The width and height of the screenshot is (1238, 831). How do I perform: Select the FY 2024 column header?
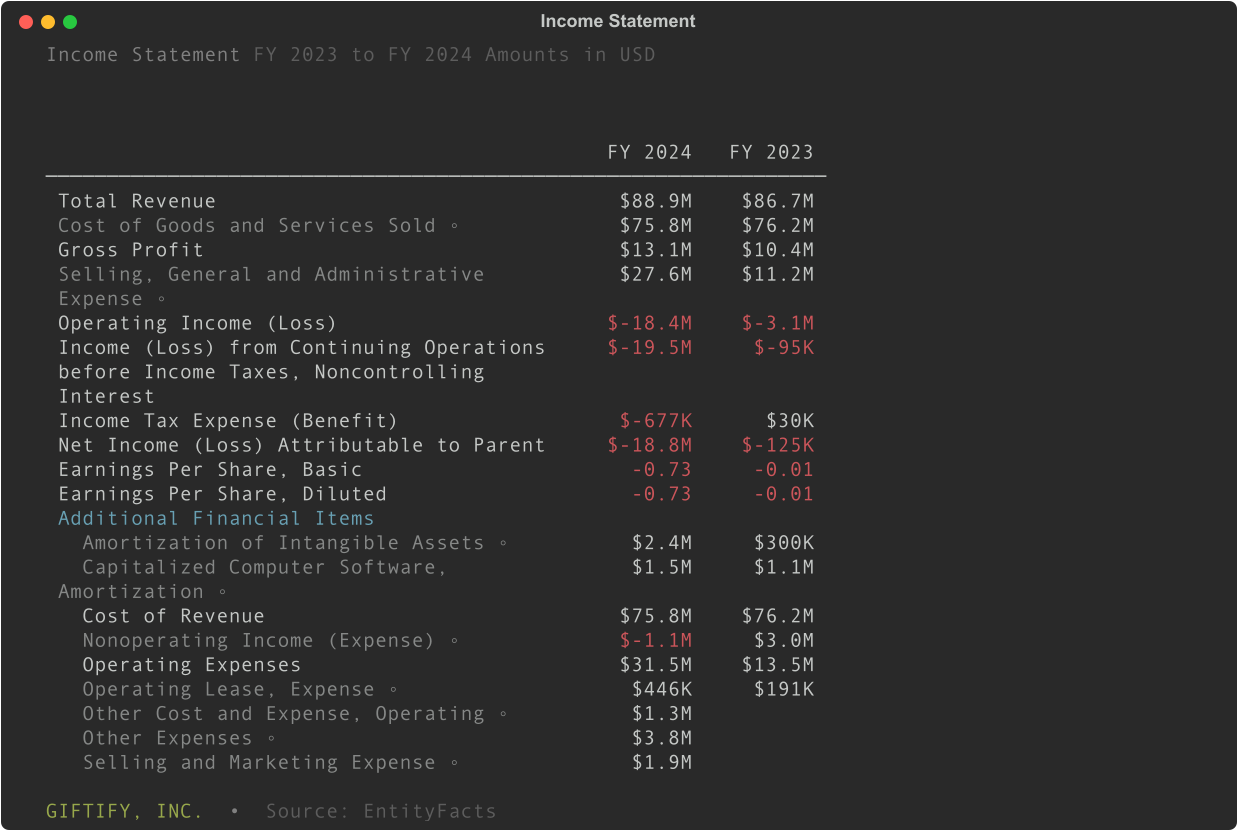pyautogui.click(x=649, y=152)
